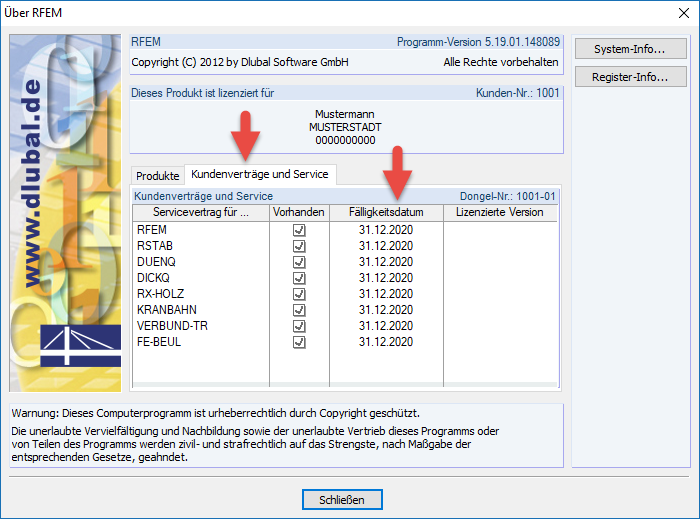Screen dimensions: 700x519
Task: Click the Fälligkeitsdatum column header
Action: (386, 212)
